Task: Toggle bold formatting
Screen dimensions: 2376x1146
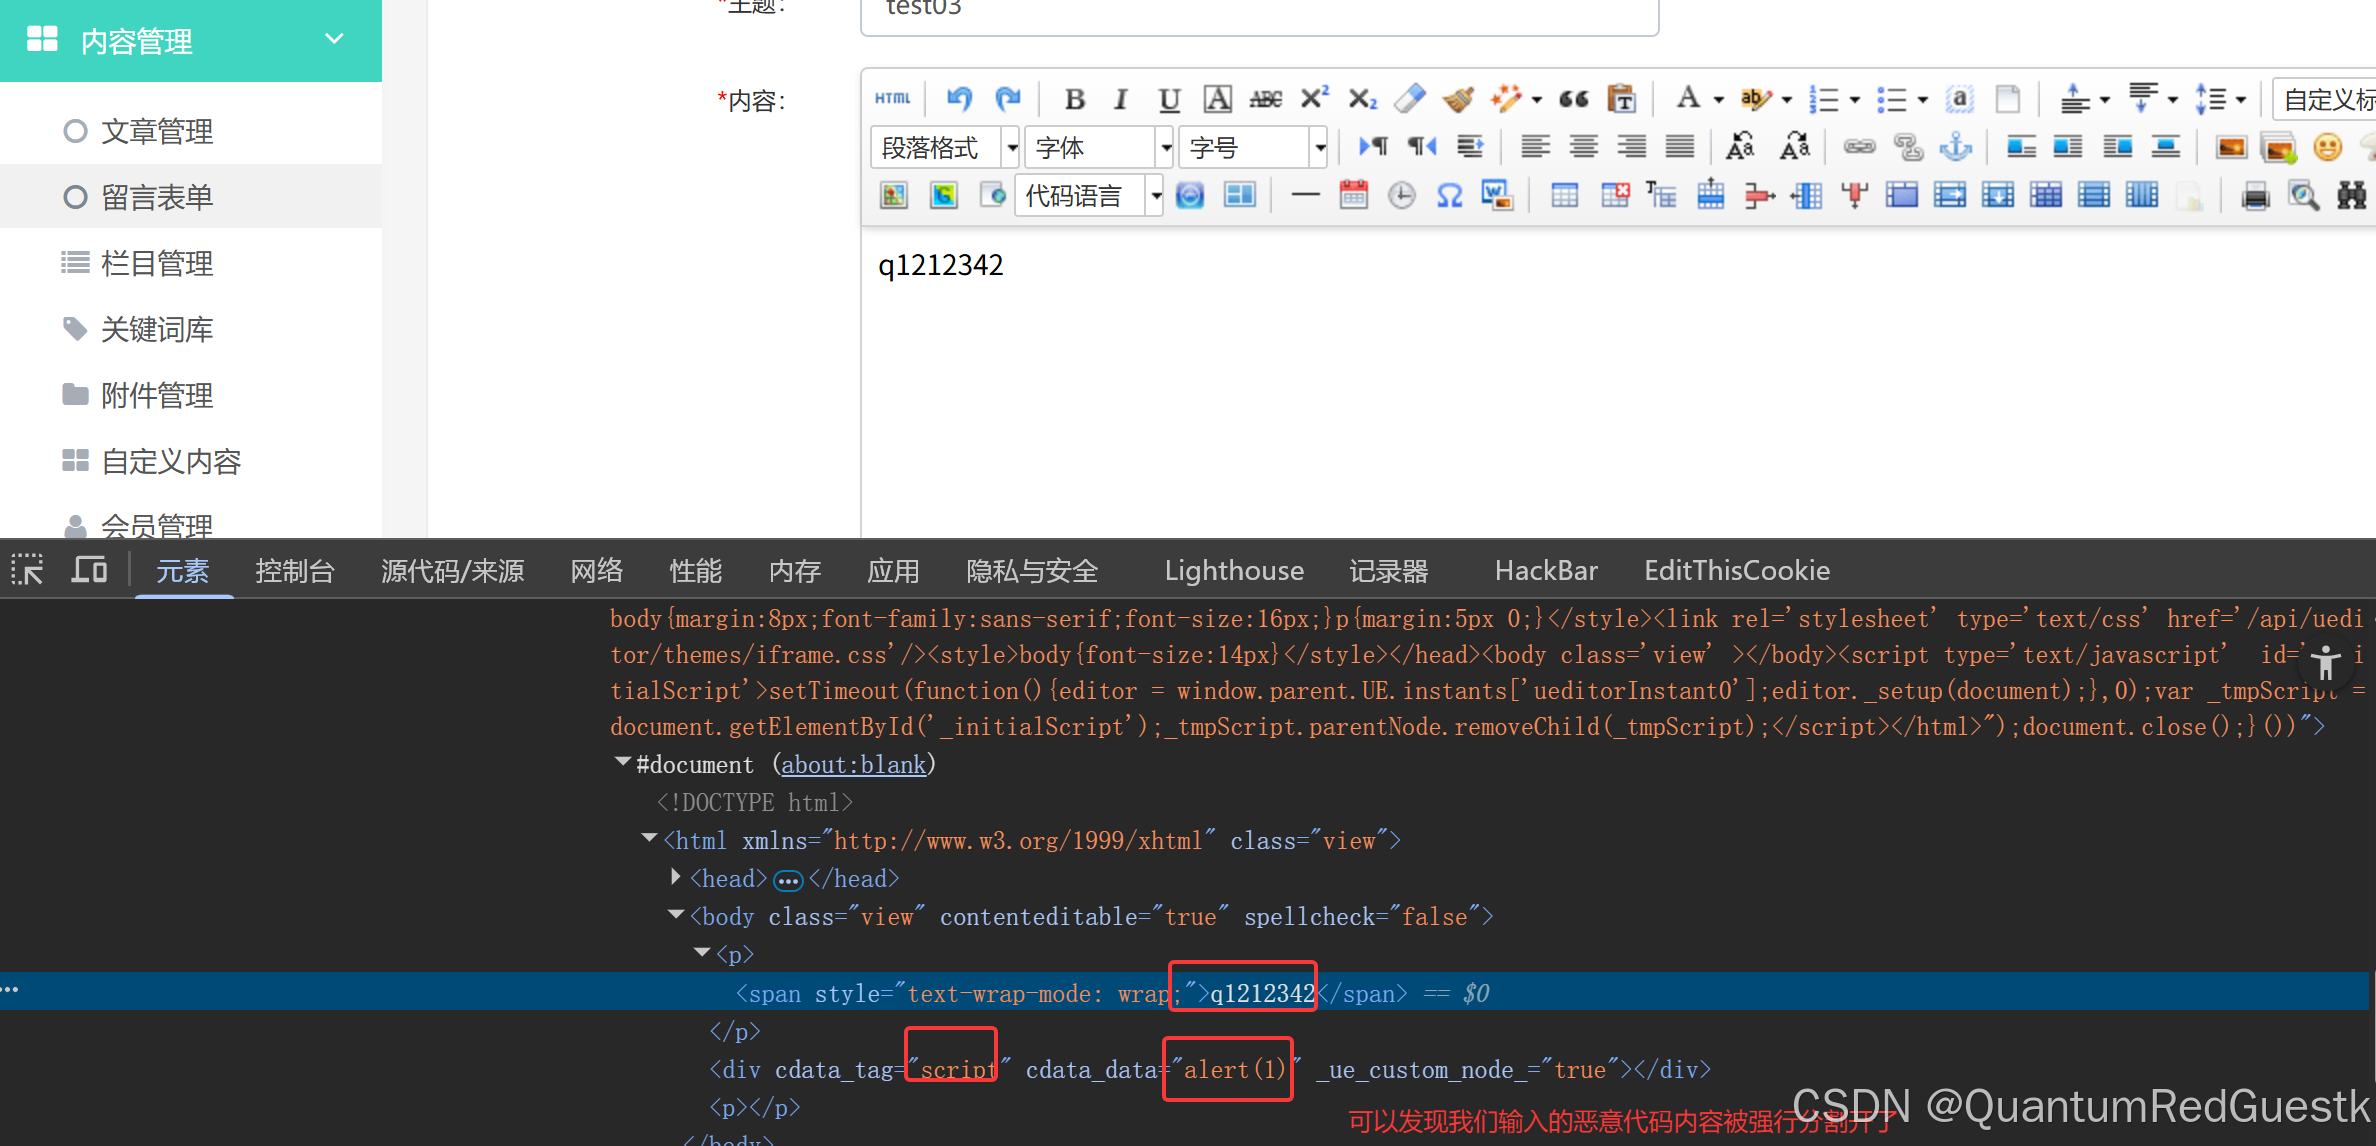Action: pos(1075,99)
